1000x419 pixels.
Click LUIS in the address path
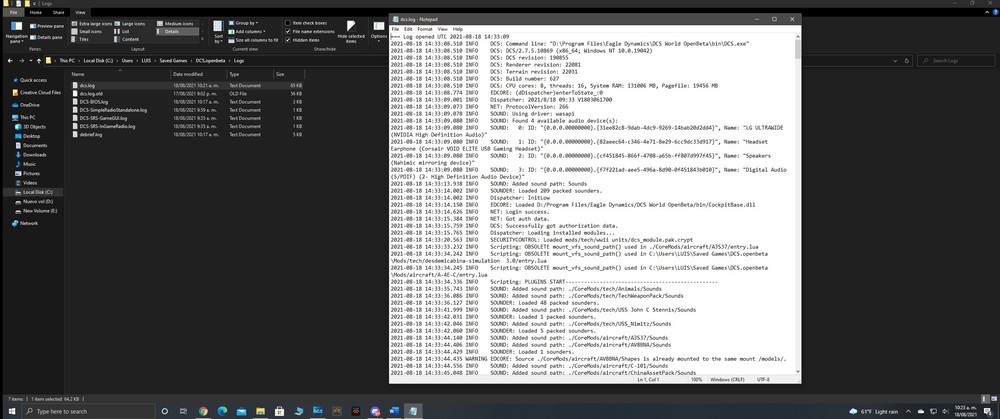147,61
